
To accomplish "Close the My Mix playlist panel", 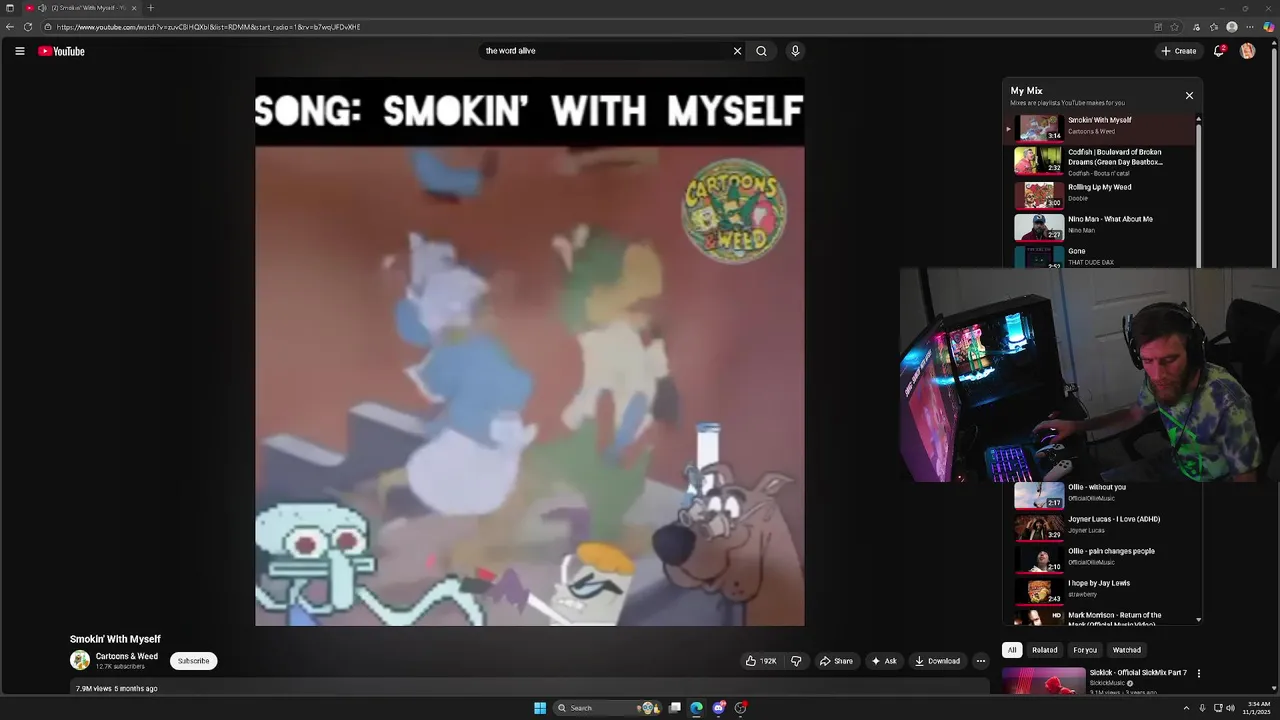I will pyautogui.click(x=1189, y=95).
